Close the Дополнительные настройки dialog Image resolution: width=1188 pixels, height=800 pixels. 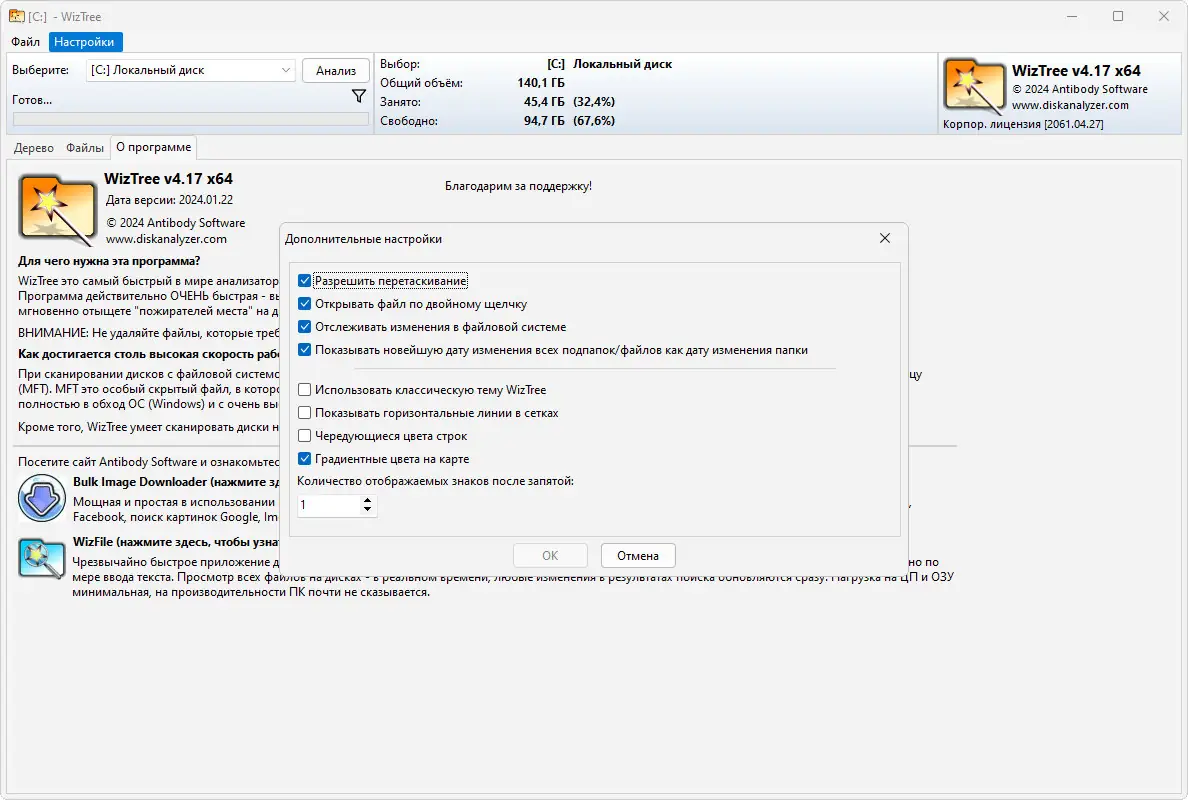tap(884, 238)
